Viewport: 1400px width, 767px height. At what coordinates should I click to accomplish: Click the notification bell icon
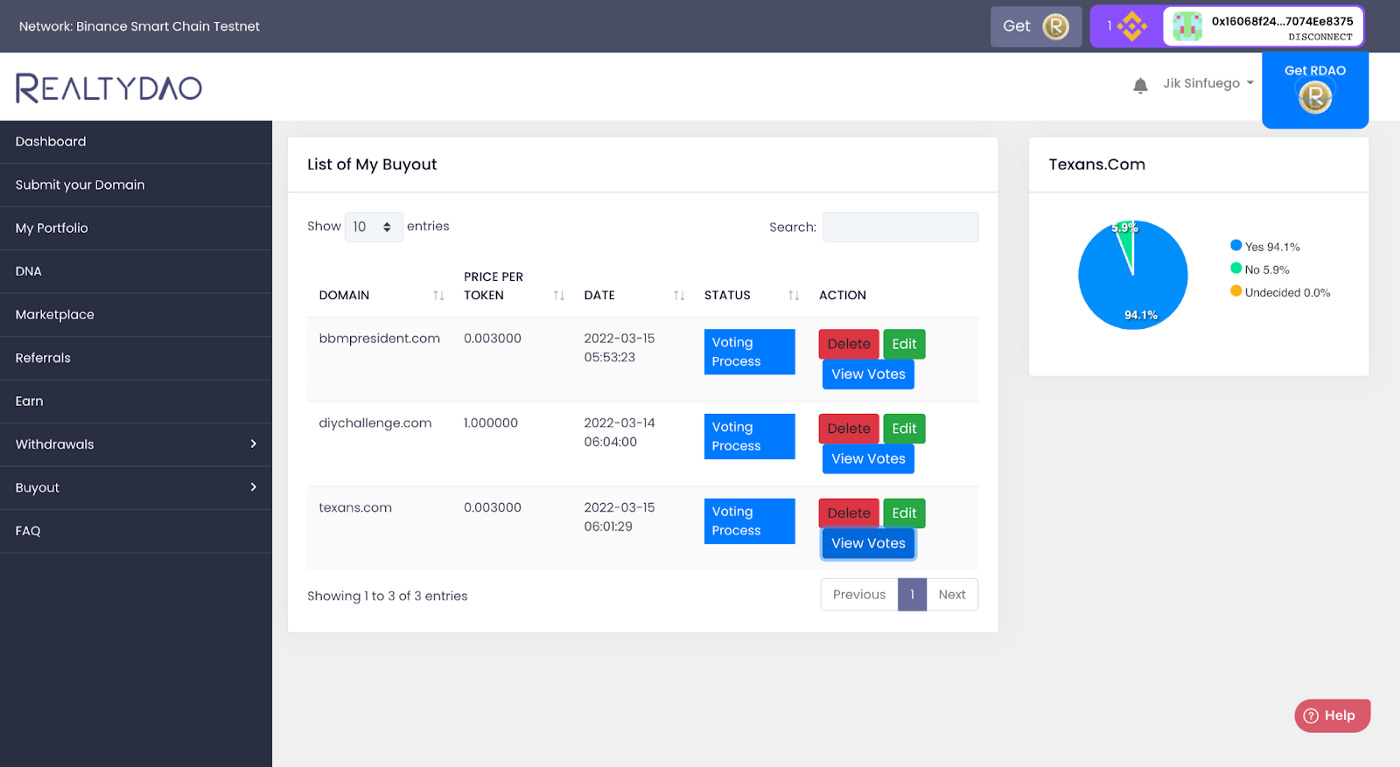1140,86
